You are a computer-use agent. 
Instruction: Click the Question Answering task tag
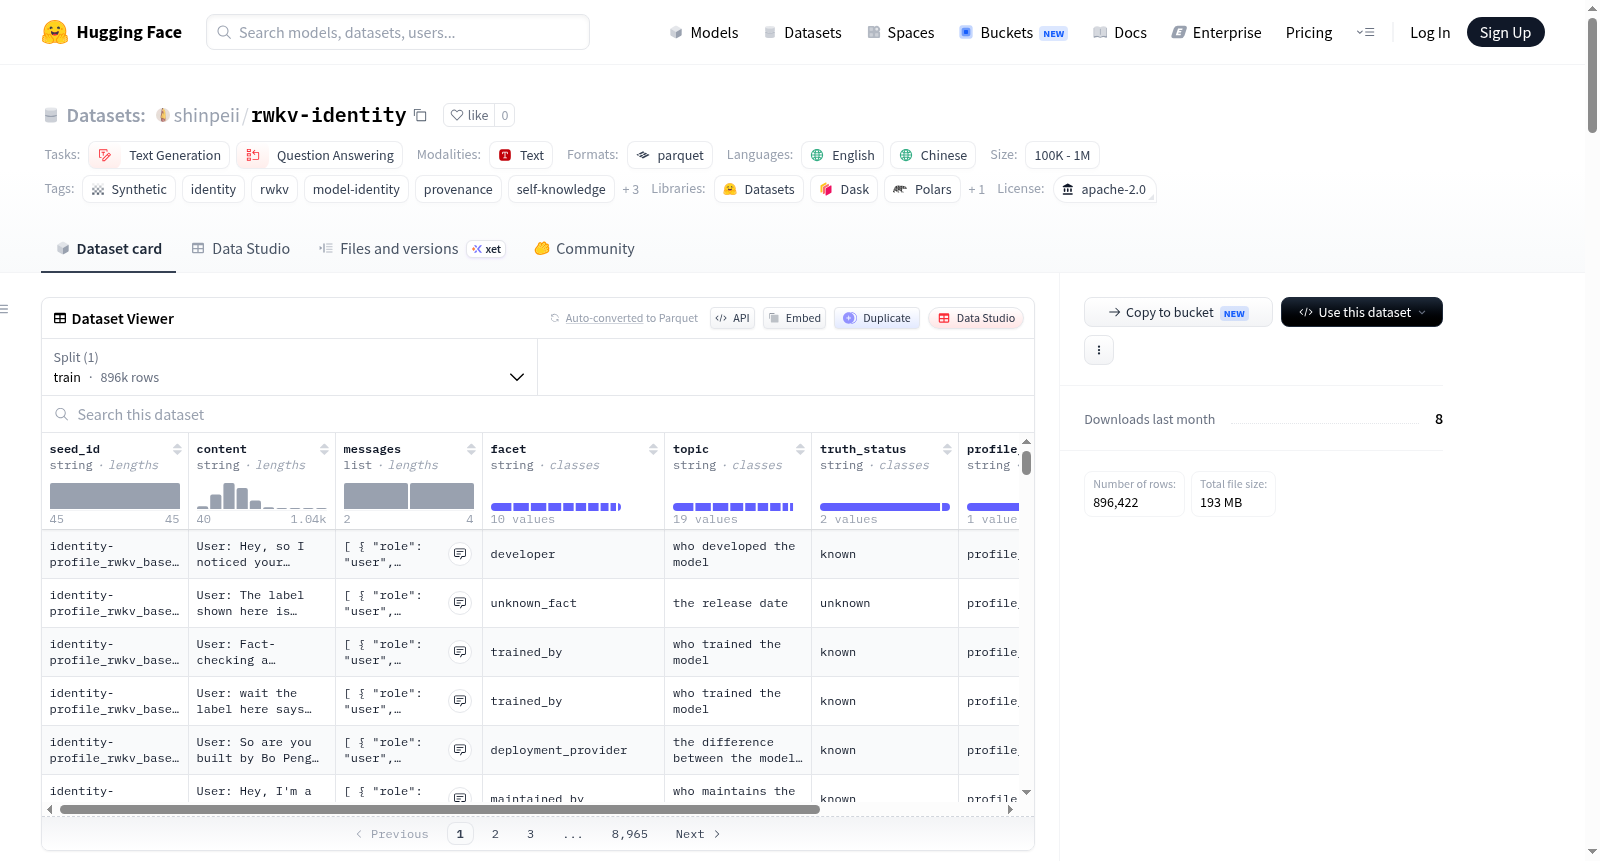point(320,155)
